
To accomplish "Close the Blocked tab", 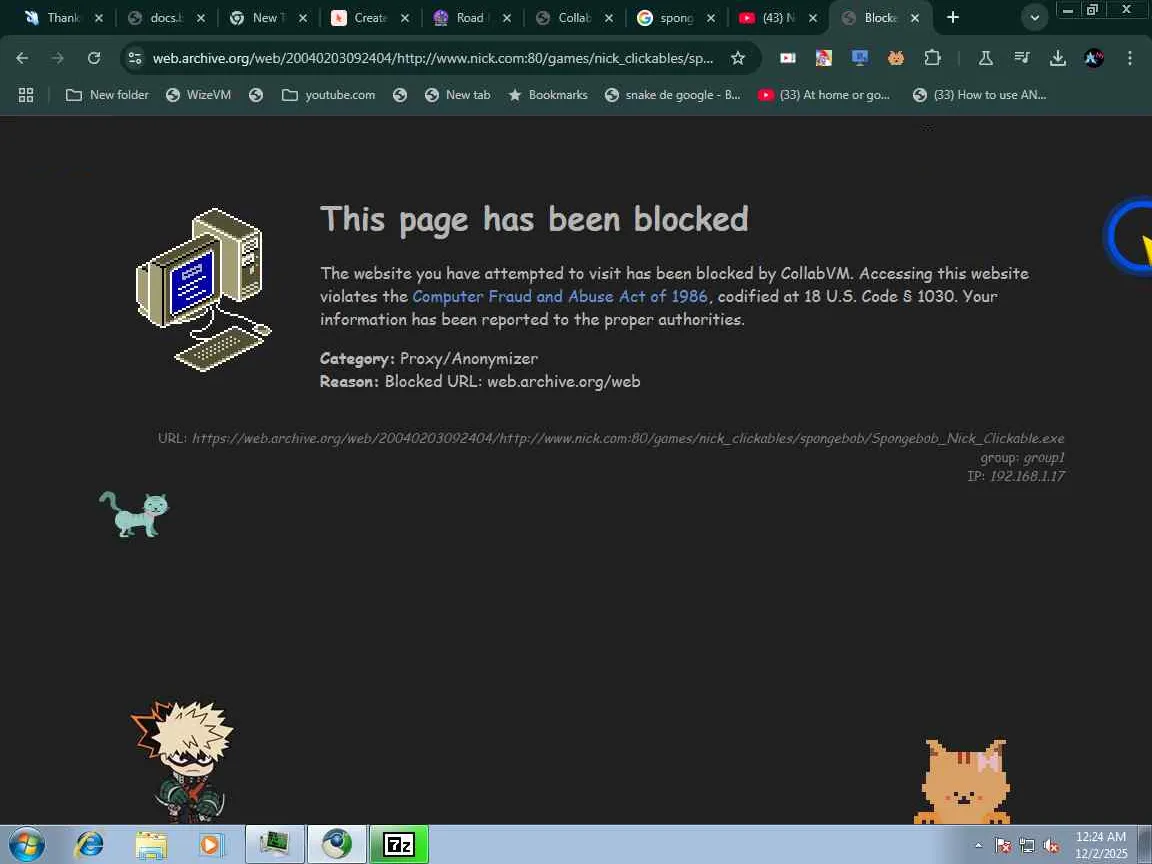I will click(915, 18).
